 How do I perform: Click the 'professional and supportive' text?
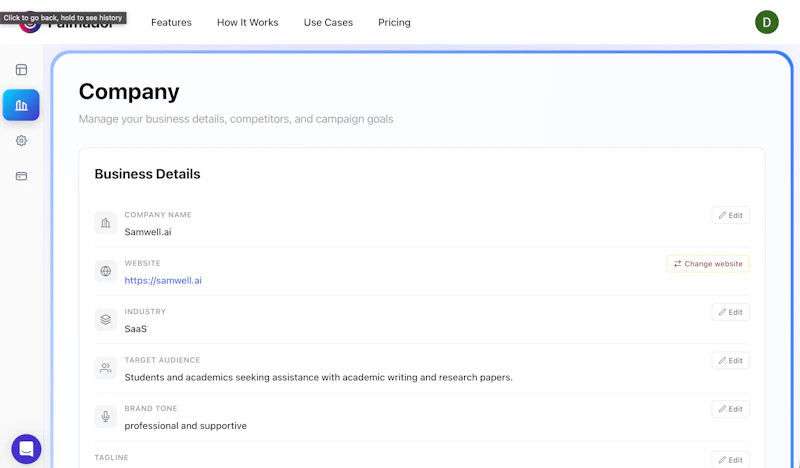pos(186,426)
